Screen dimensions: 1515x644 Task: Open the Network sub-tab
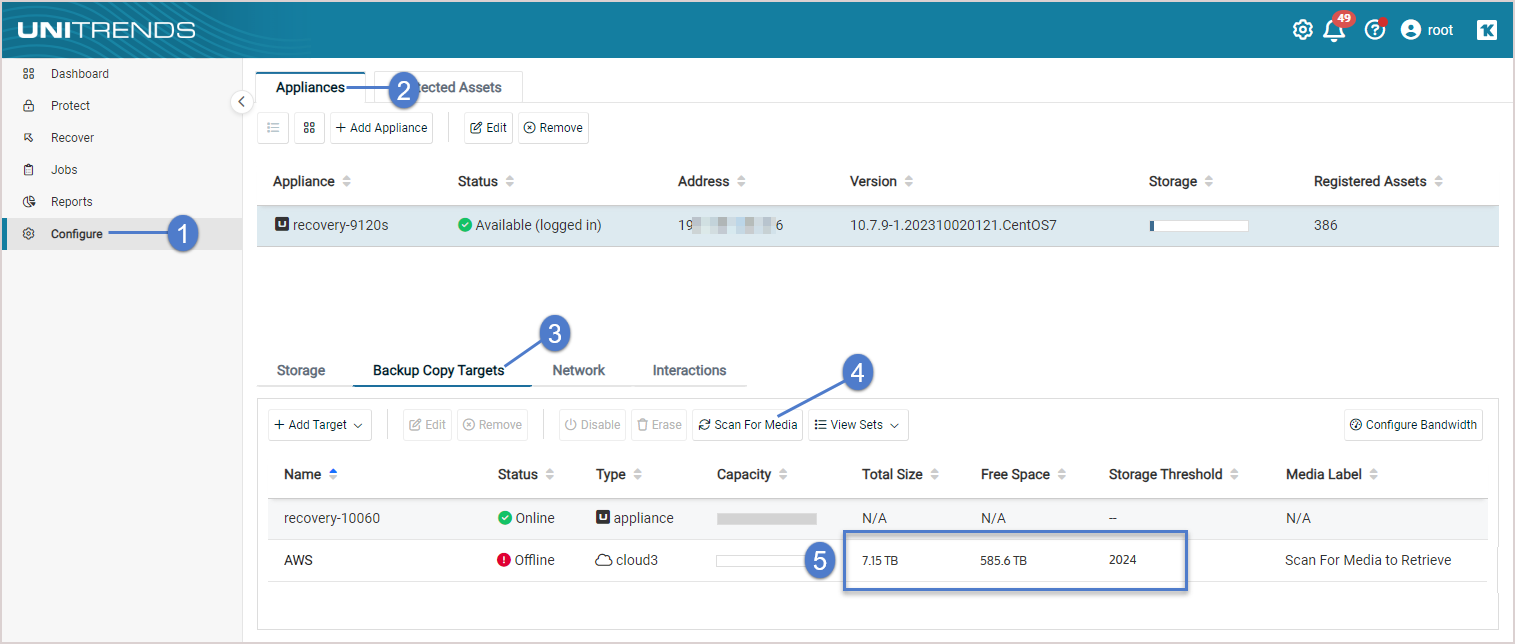[579, 370]
